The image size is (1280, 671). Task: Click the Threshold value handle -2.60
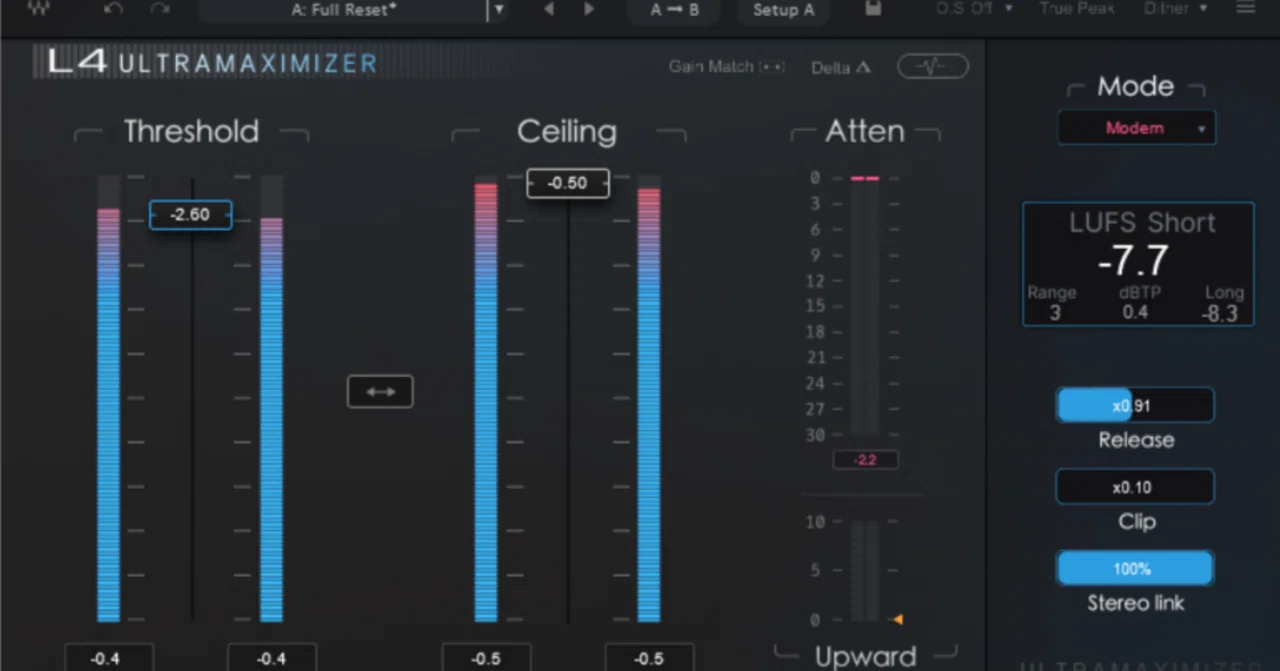click(x=190, y=215)
